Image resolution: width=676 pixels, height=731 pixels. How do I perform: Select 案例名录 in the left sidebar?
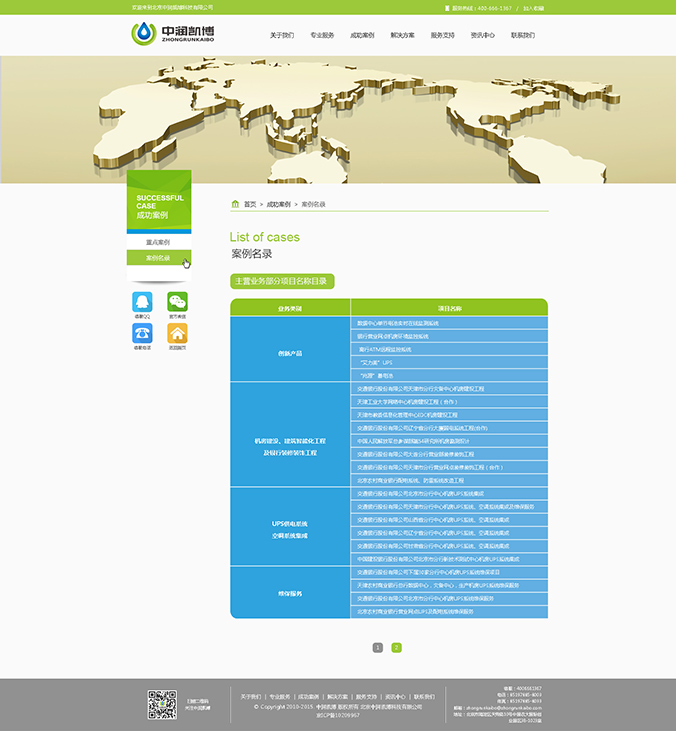click(158, 258)
